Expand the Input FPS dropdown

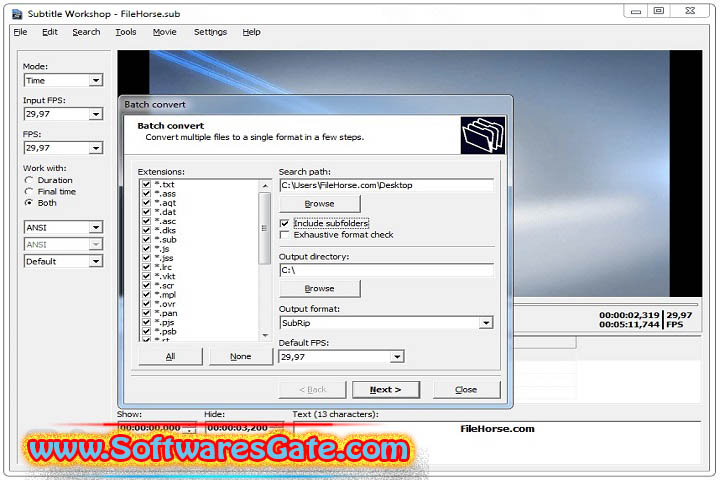[96, 114]
